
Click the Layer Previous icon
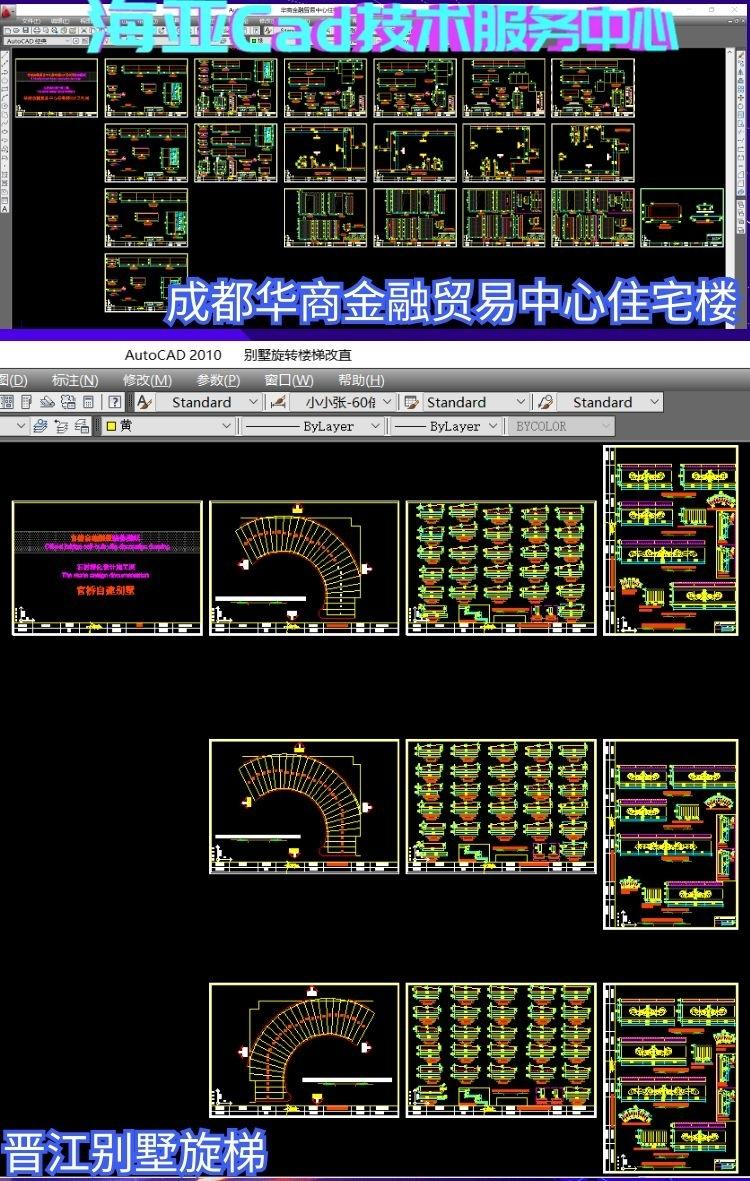(60, 426)
